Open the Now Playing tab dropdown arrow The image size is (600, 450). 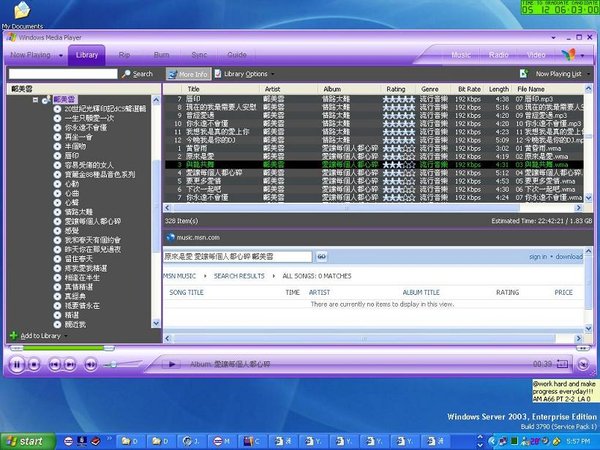click(x=60, y=55)
